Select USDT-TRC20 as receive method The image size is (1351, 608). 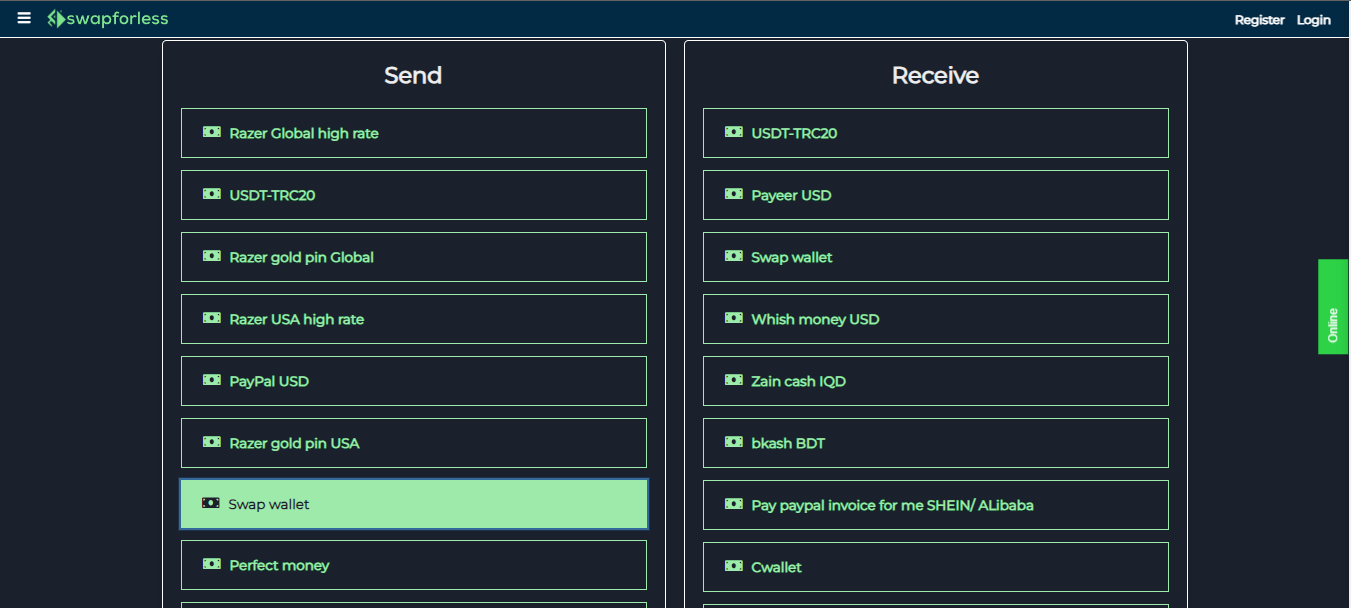pyautogui.click(x=935, y=132)
